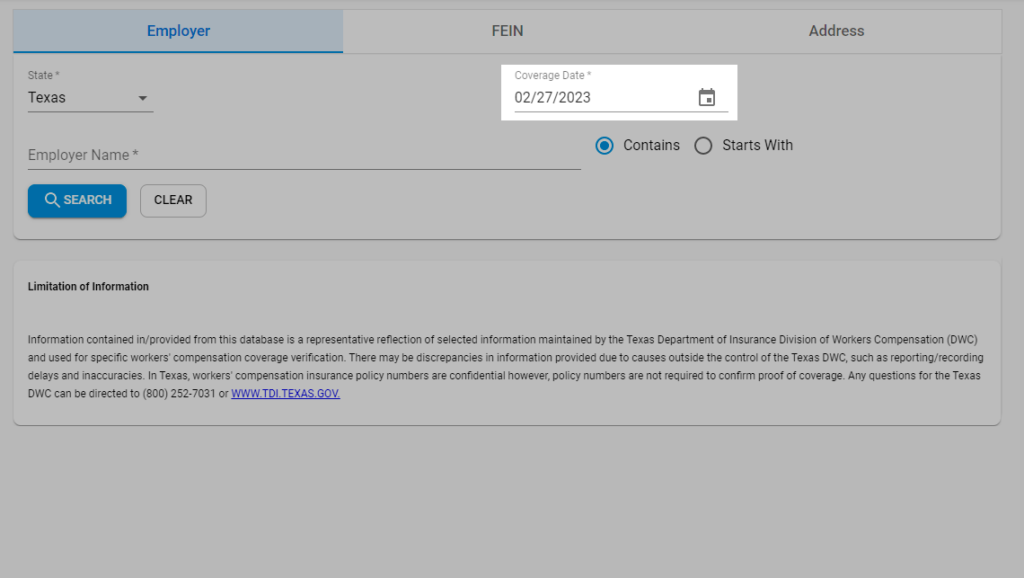Open the WWW.TDI.TEXAS.GOV link
Viewport: 1024px width, 578px height.
tap(285, 394)
